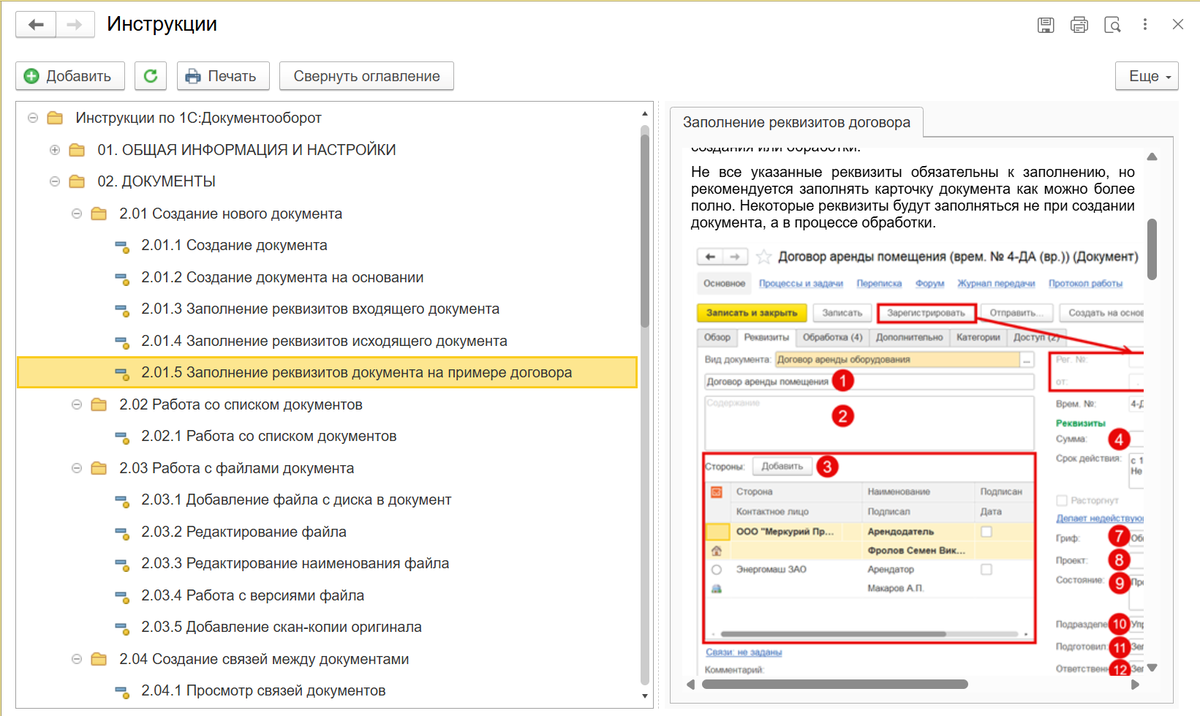Click the document icon of 2.01.3 Заполнение реквизитов входящего
The width and height of the screenshot is (1200, 716).
[121, 310]
